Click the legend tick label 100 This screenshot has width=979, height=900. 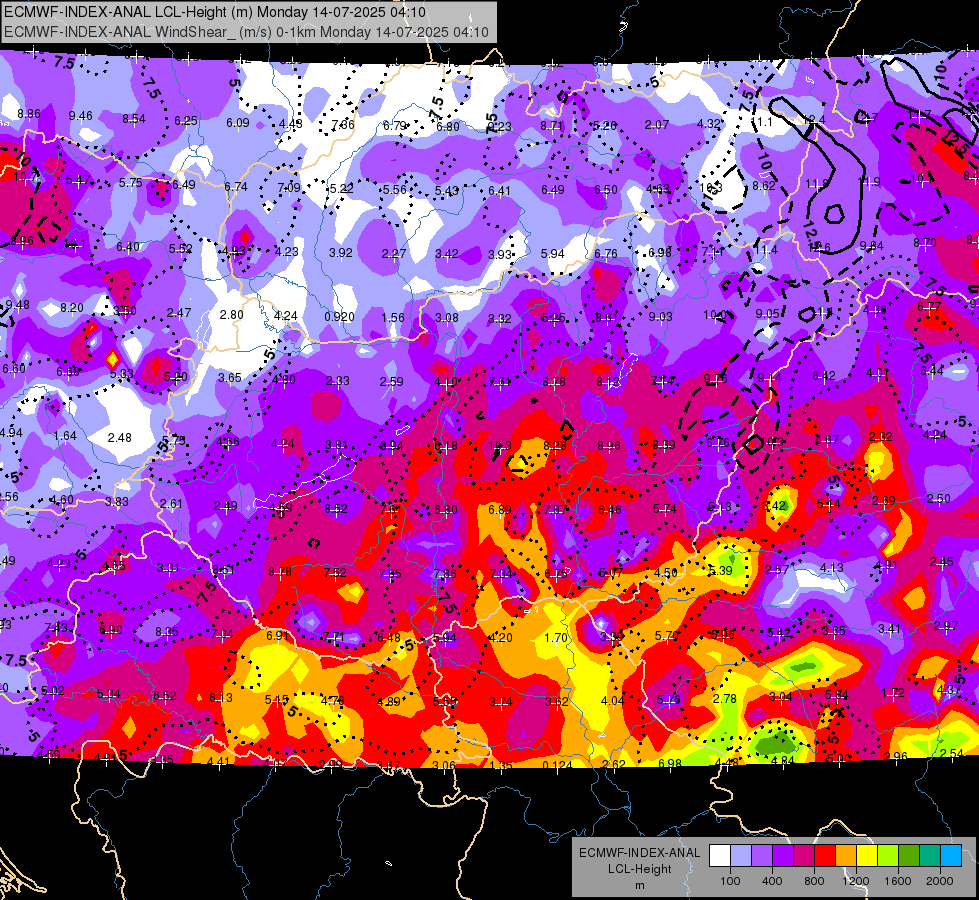pyautogui.click(x=730, y=881)
